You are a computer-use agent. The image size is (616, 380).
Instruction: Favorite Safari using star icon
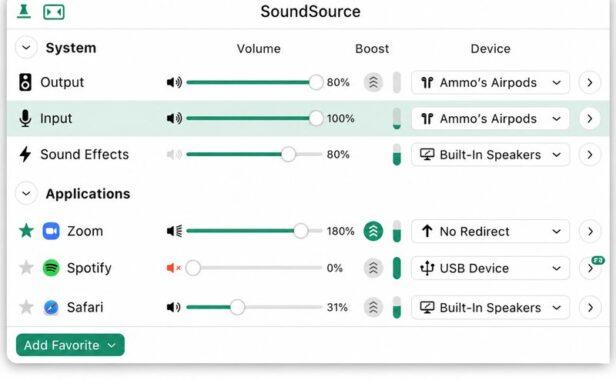pyautogui.click(x=26, y=307)
